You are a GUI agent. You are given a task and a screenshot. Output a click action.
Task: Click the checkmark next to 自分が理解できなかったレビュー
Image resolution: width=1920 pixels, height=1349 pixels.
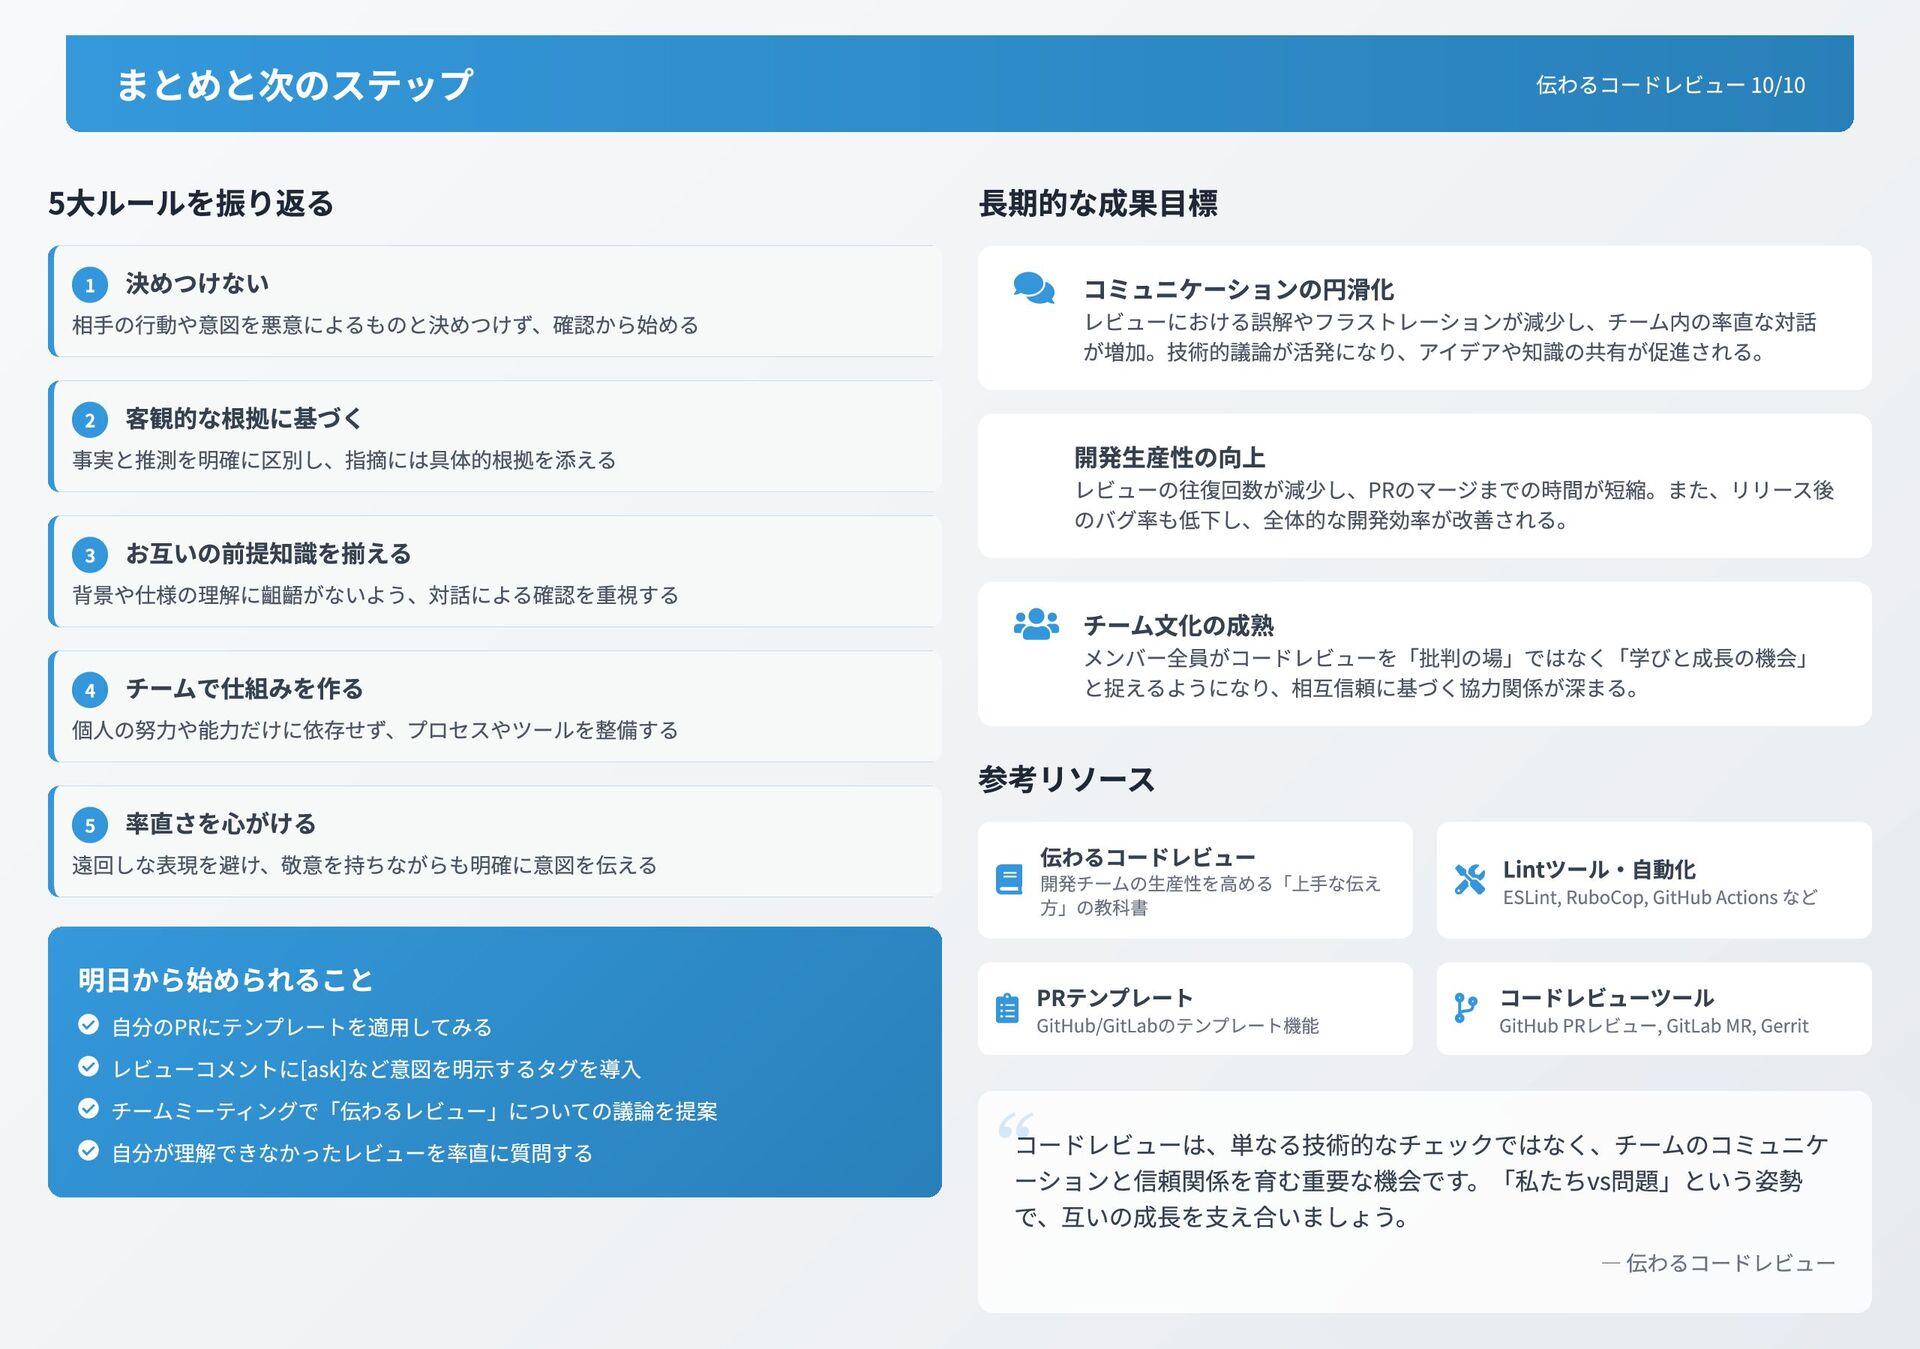89,1151
